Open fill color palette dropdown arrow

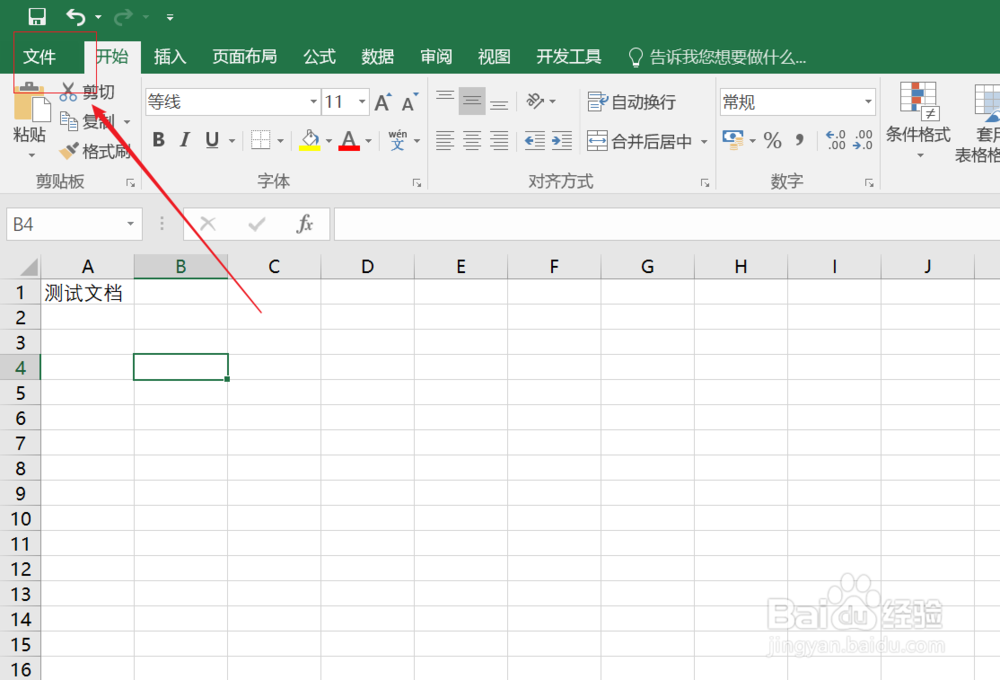tap(329, 141)
